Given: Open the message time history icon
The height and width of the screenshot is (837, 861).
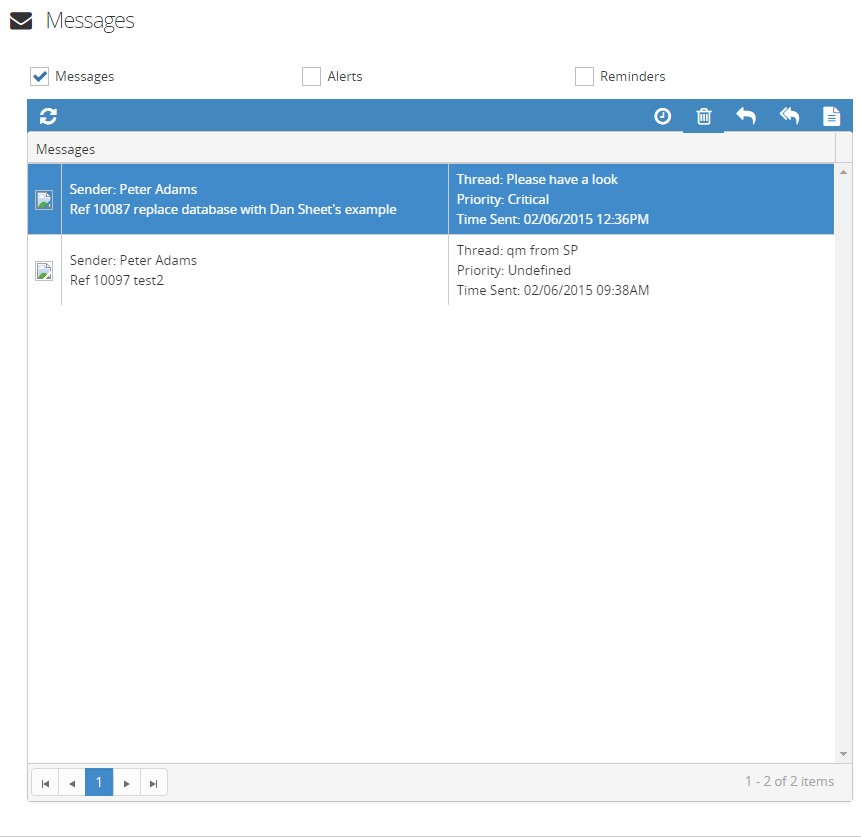Looking at the screenshot, I should 662,116.
